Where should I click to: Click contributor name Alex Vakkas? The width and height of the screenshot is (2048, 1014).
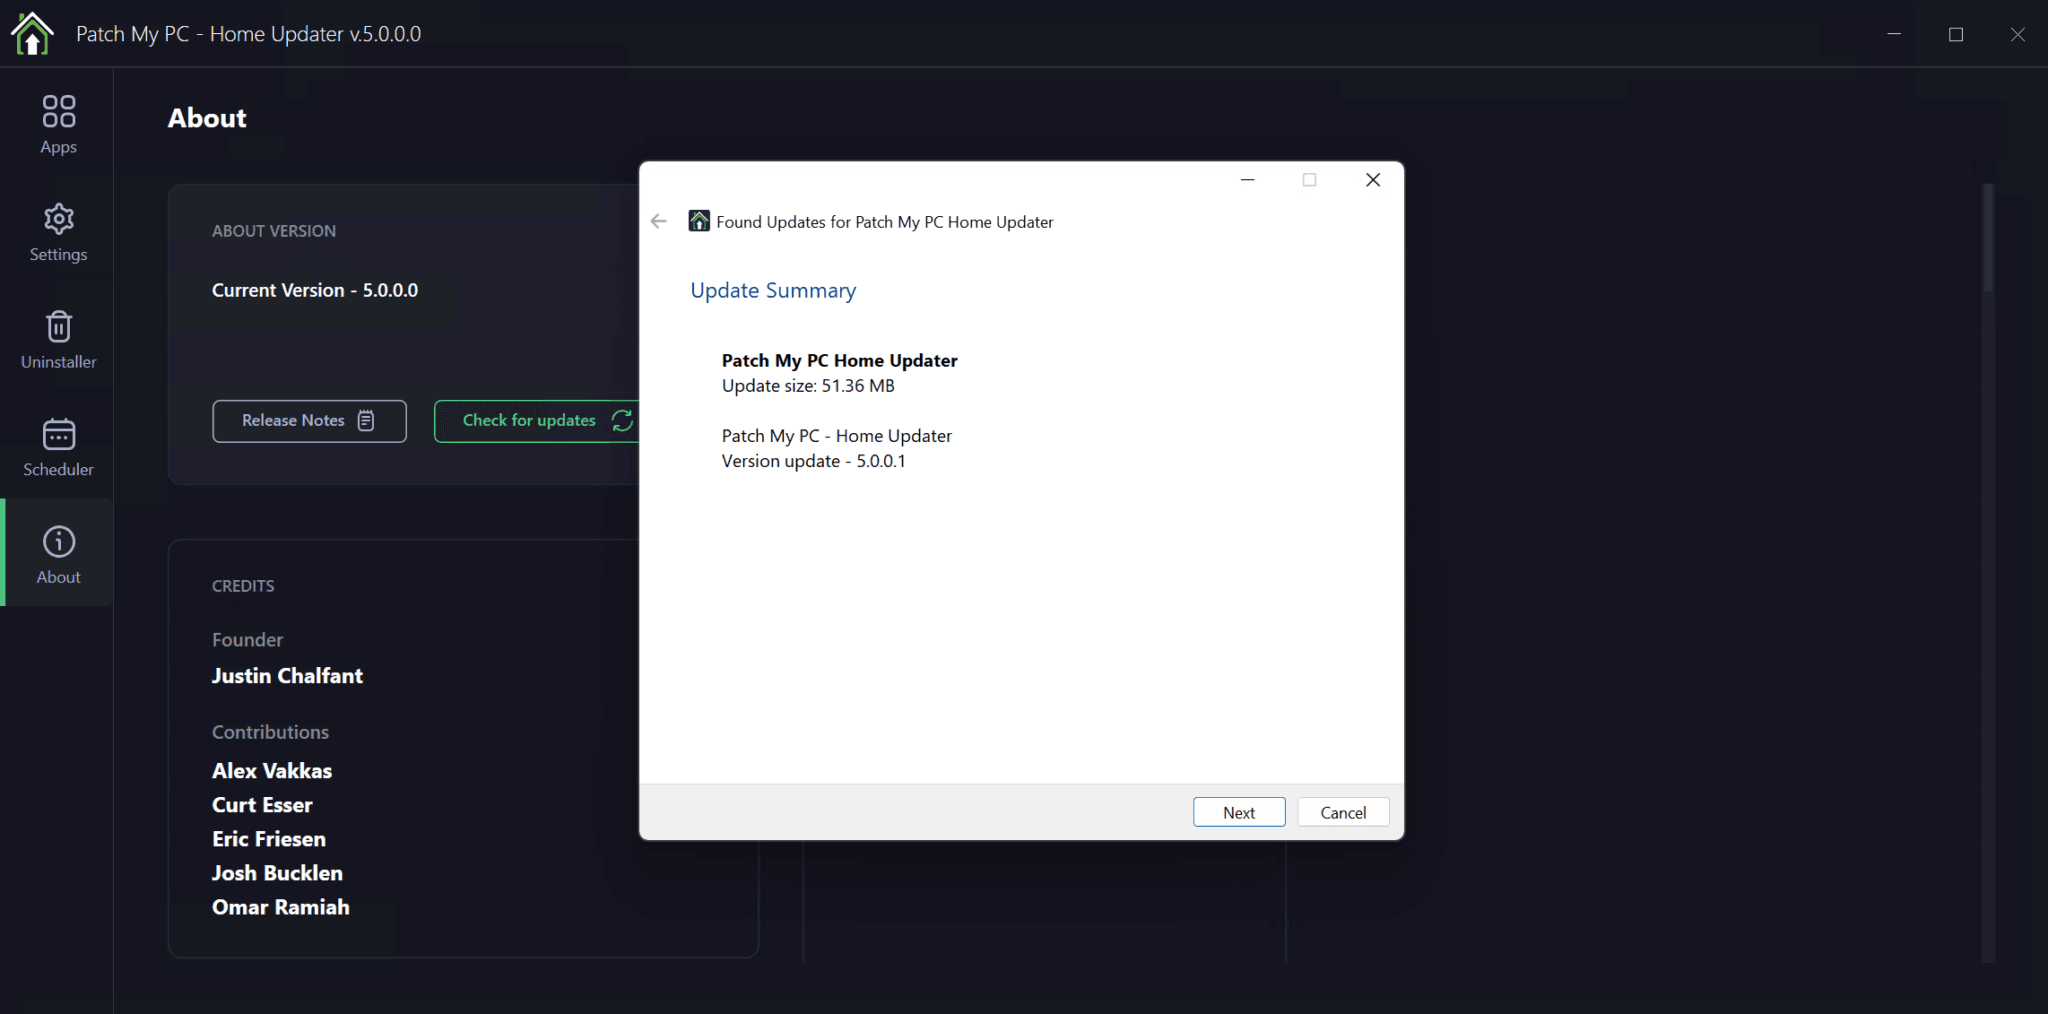271,770
